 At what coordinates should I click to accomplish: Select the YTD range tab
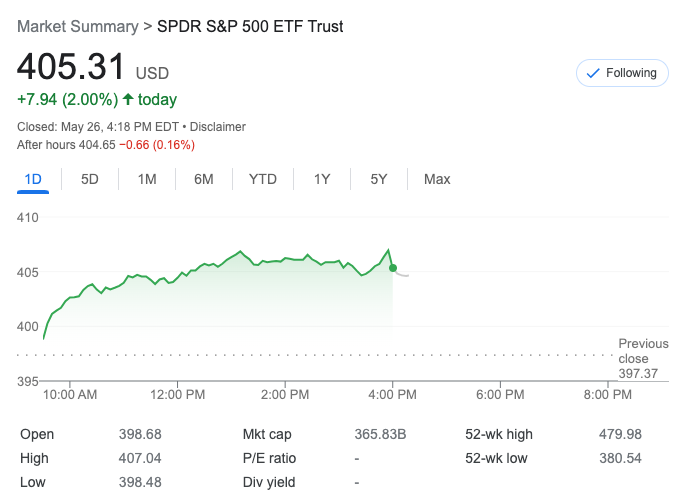[263, 179]
